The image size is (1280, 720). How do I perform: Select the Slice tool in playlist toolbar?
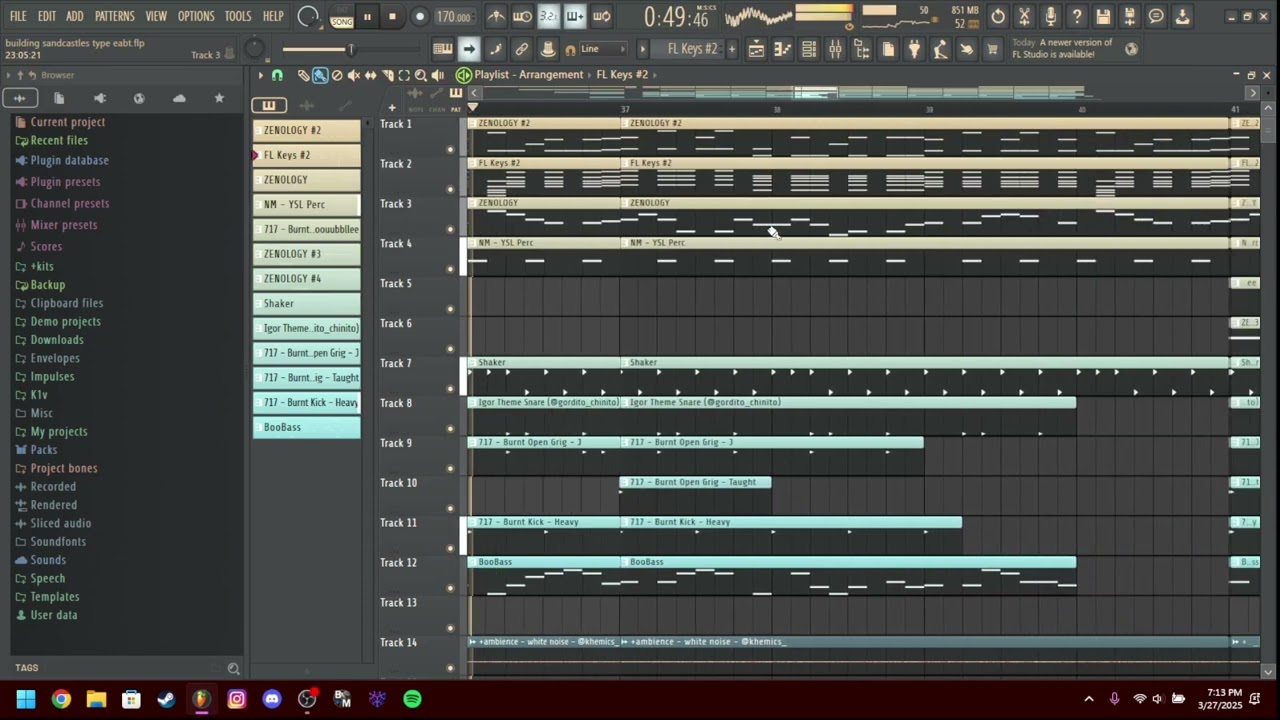[x=388, y=75]
